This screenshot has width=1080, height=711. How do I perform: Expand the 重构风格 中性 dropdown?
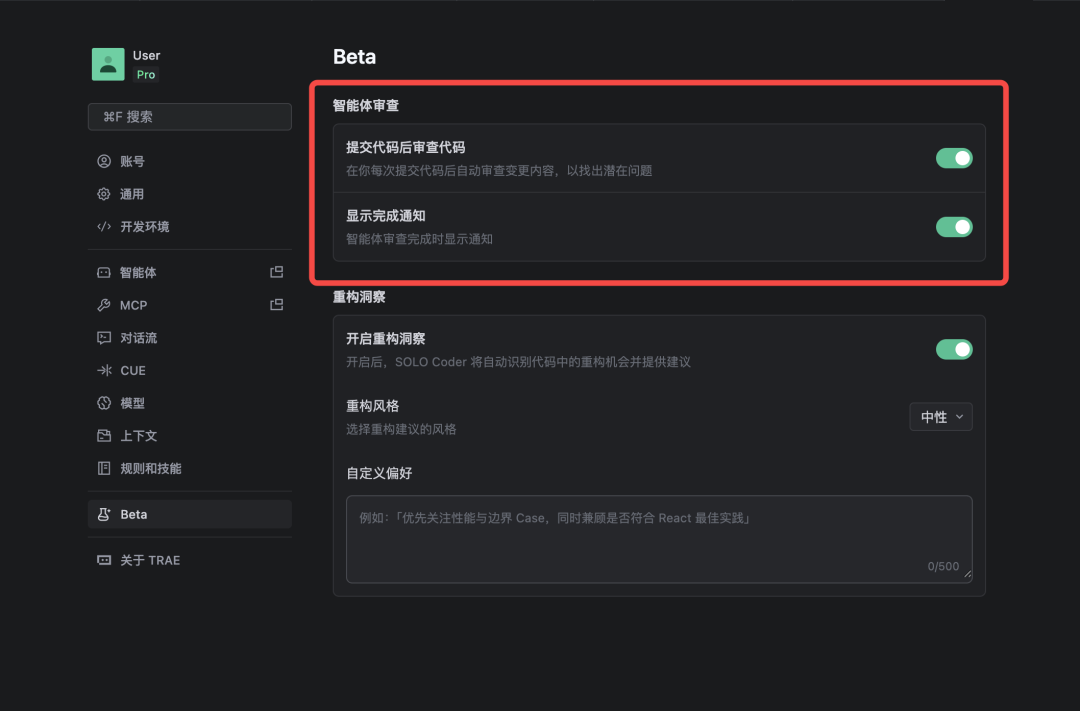tap(941, 417)
